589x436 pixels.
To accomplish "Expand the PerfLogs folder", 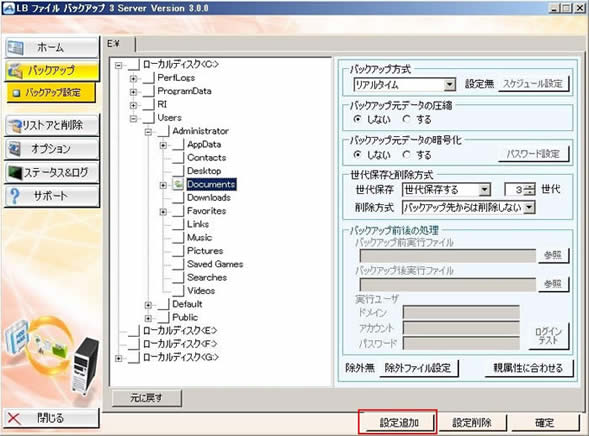I will click(133, 78).
